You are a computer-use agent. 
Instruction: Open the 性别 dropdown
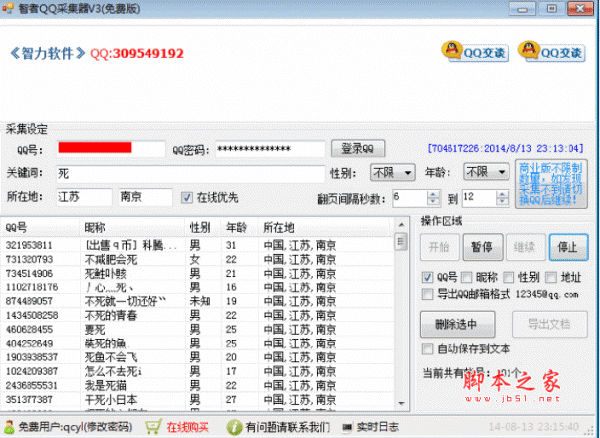pos(393,173)
